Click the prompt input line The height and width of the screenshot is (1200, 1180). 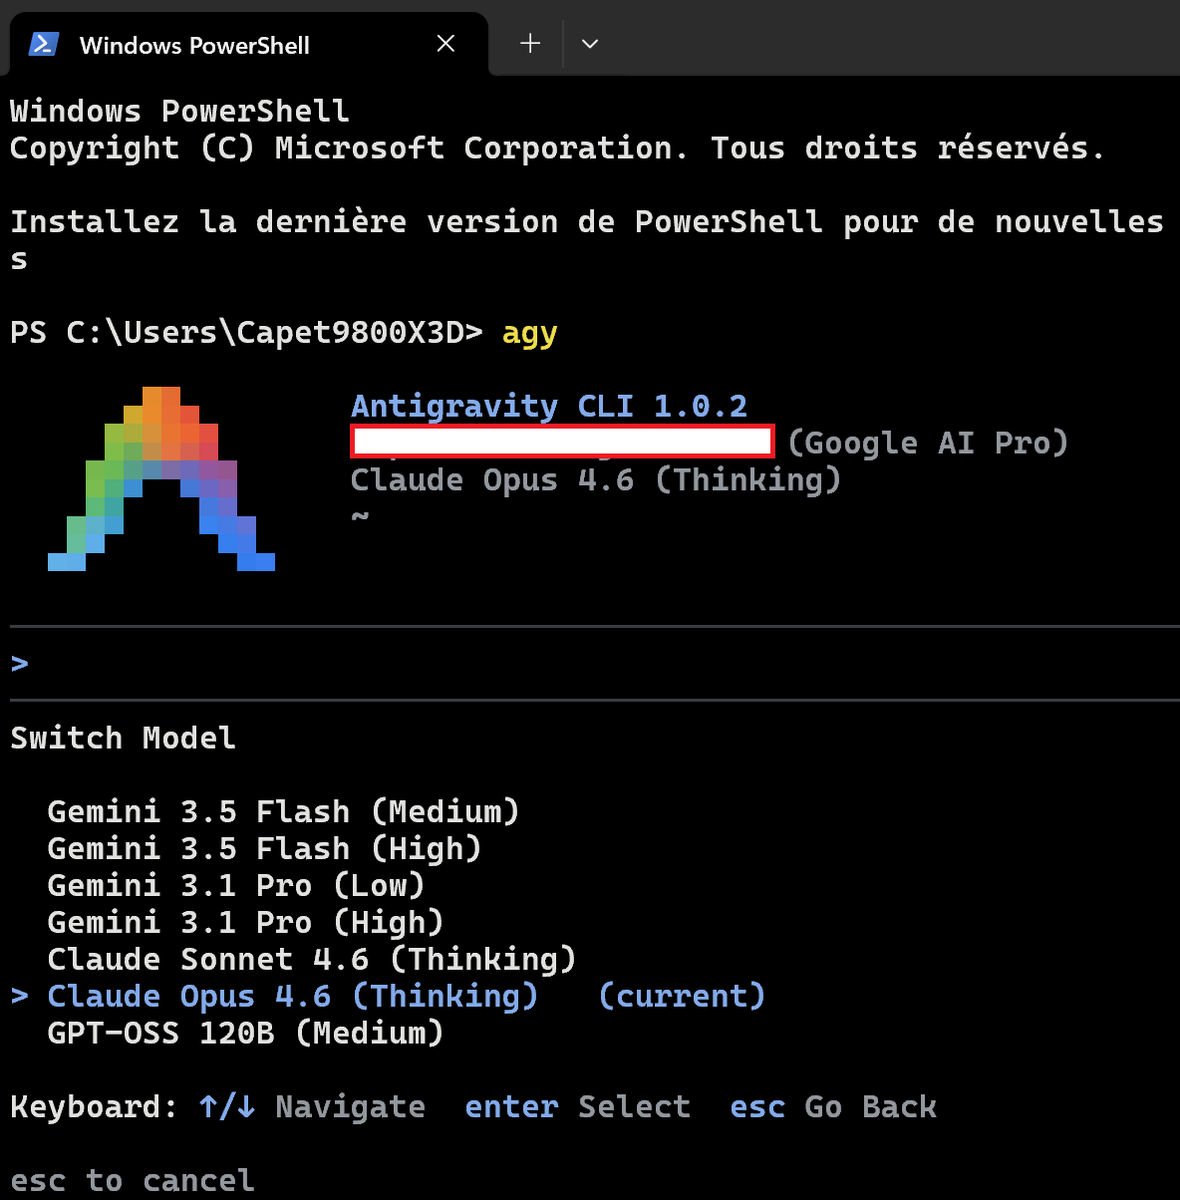[x=595, y=663]
